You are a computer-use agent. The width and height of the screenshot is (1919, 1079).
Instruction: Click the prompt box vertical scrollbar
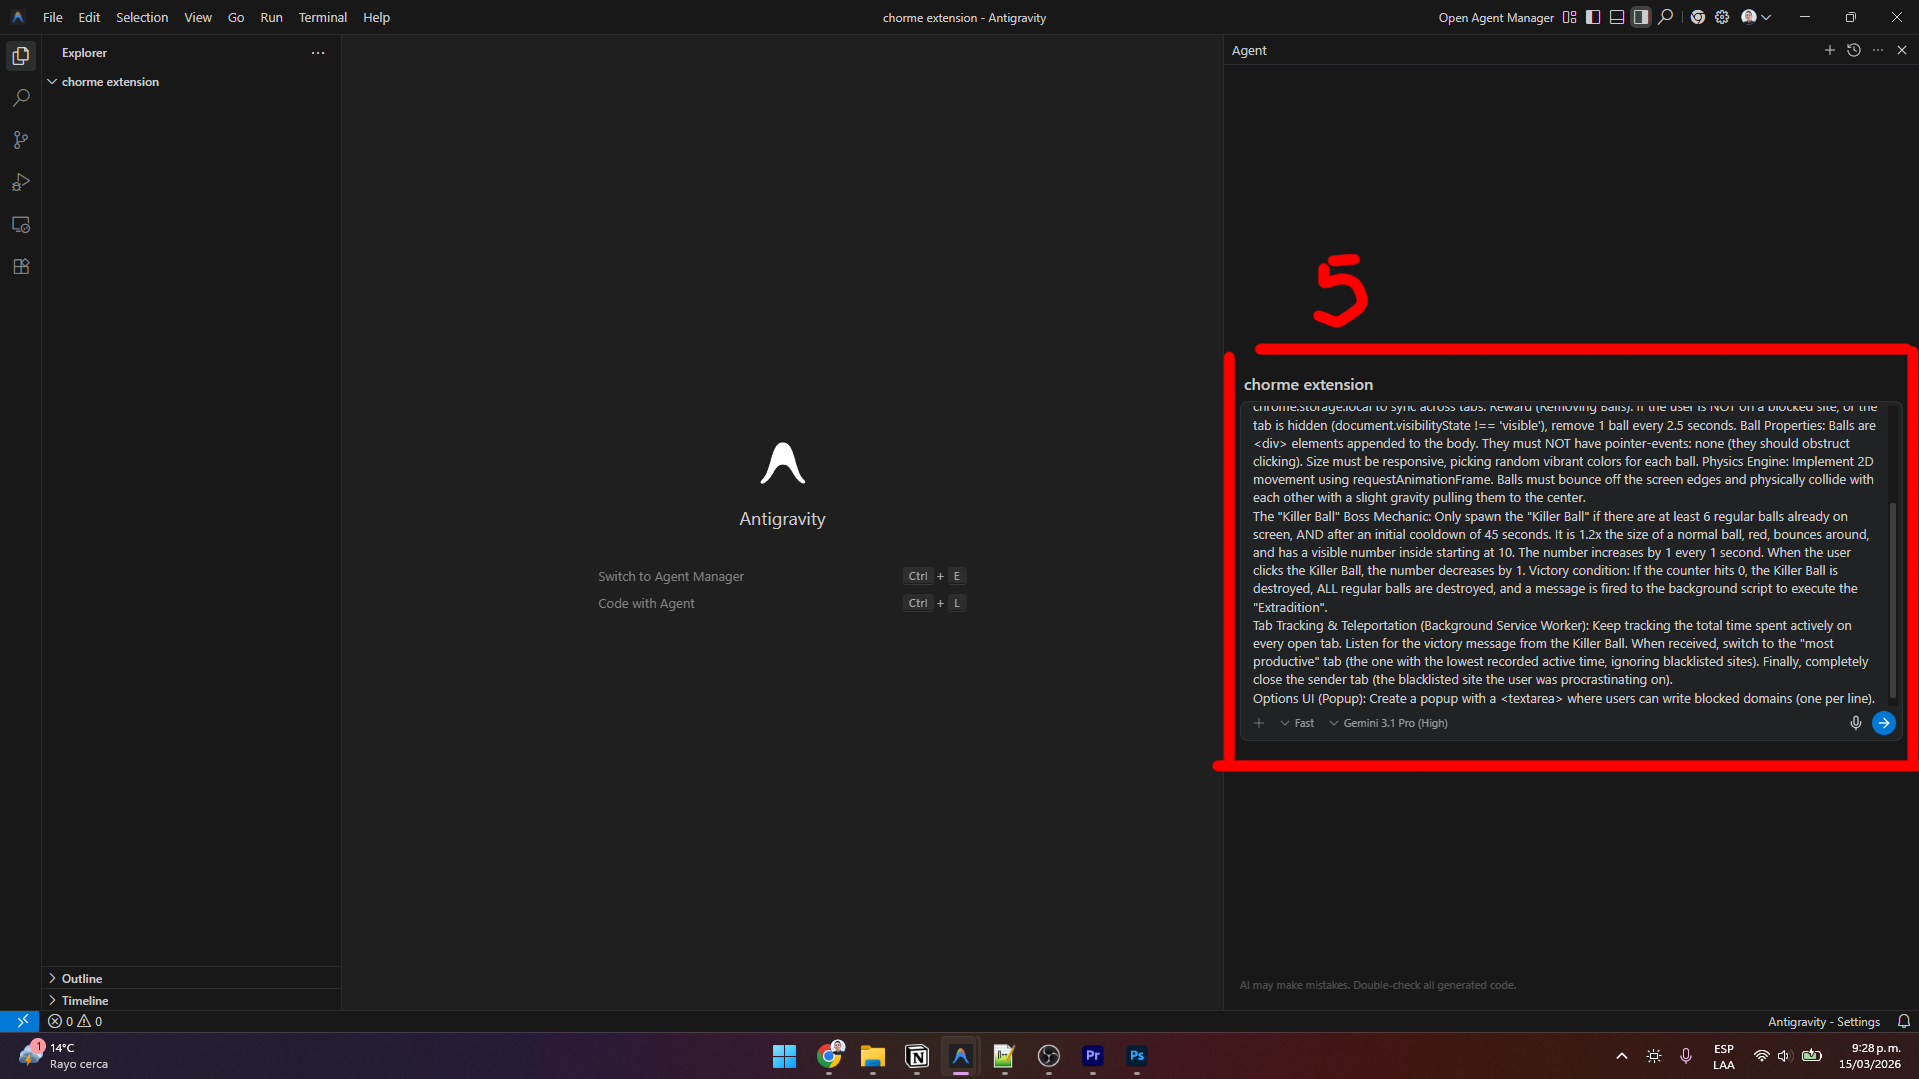click(1893, 599)
